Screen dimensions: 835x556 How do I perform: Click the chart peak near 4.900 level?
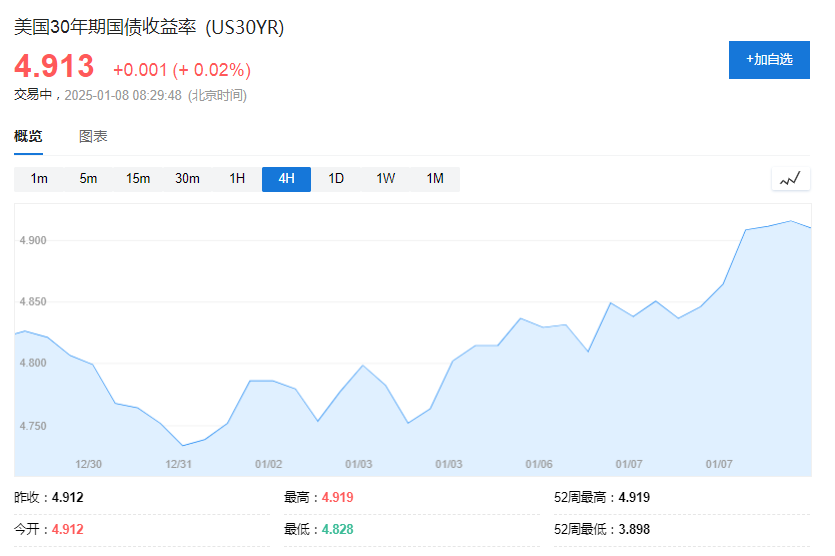click(790, 222)
